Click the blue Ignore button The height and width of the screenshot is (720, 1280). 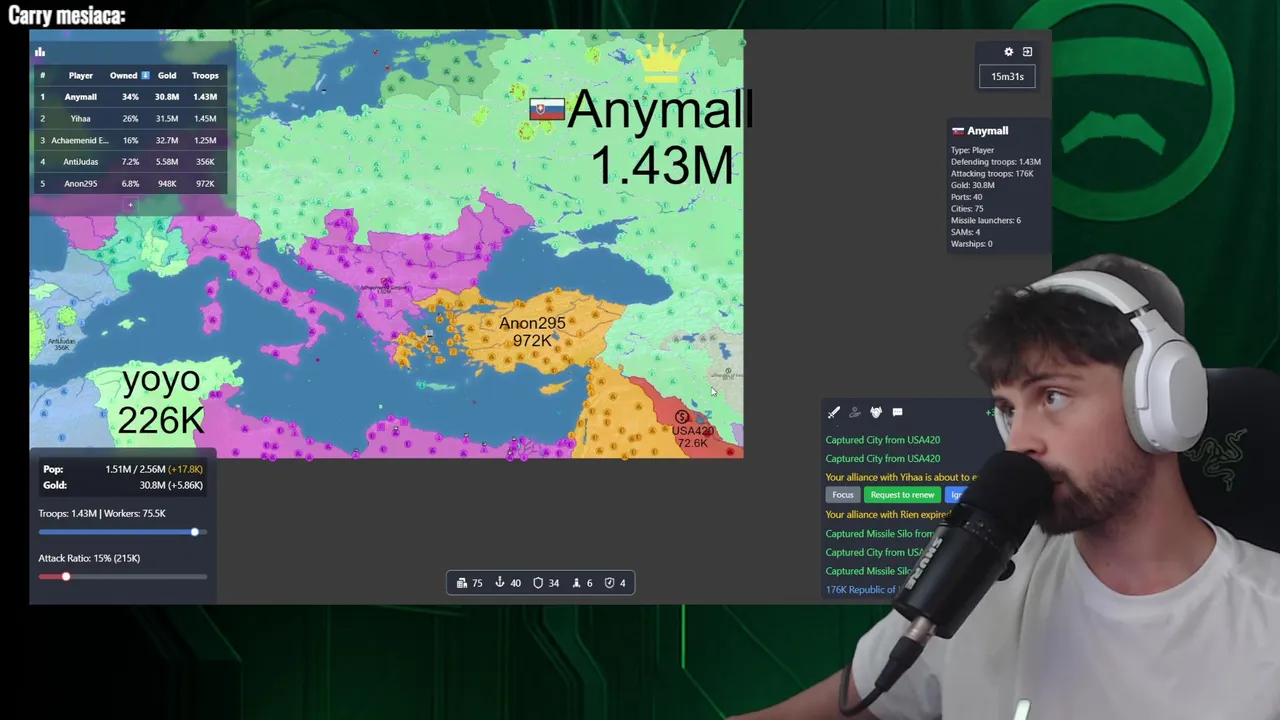tap(956, 495)
